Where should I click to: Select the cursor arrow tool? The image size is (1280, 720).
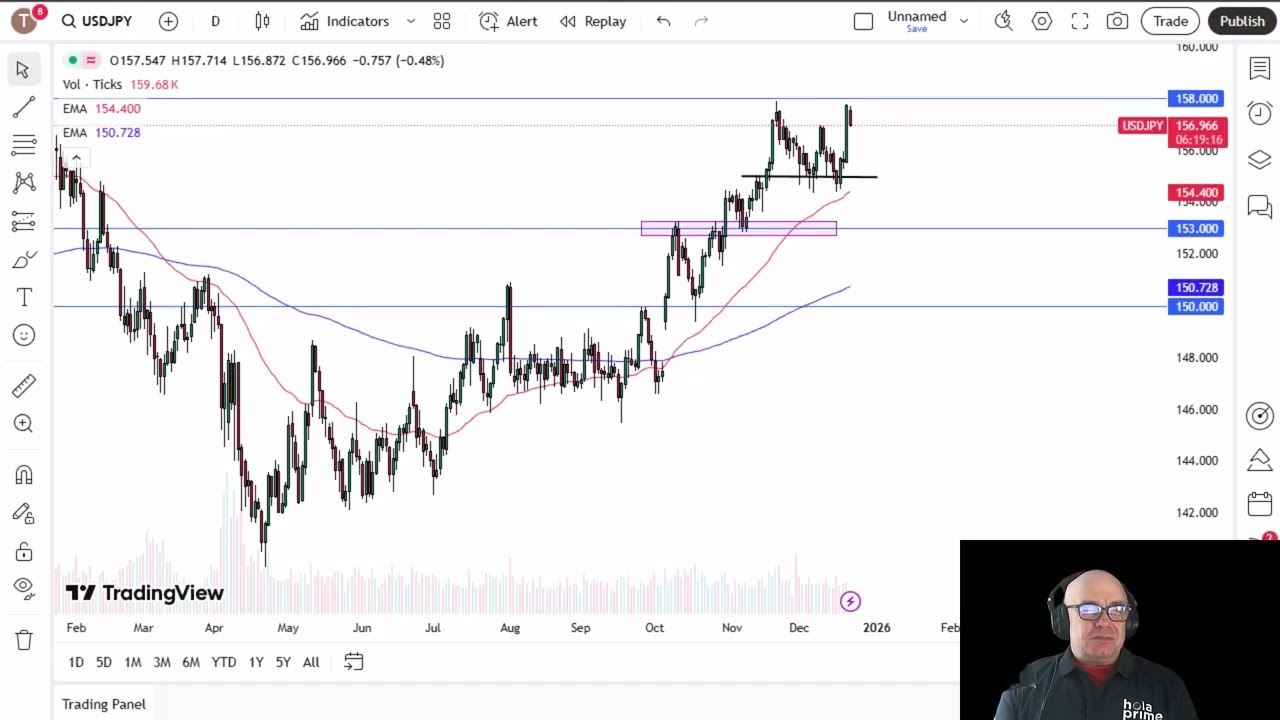pos(23,69)
